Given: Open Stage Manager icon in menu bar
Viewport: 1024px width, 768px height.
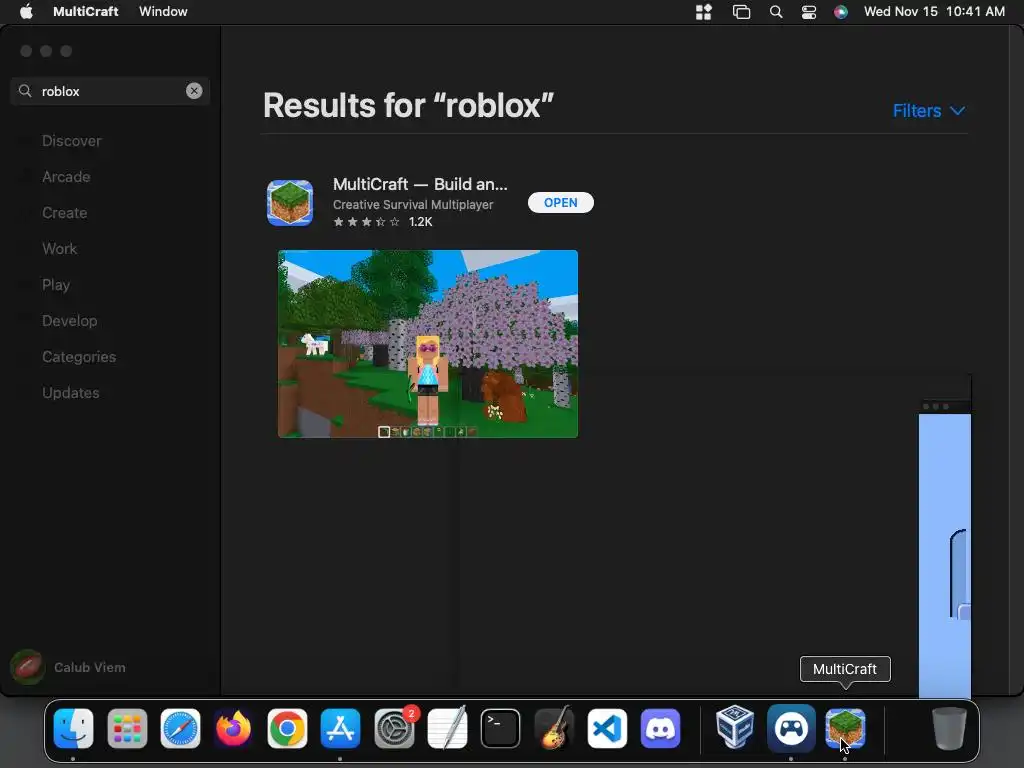Looking at the screenshot, I should (741, 12).
